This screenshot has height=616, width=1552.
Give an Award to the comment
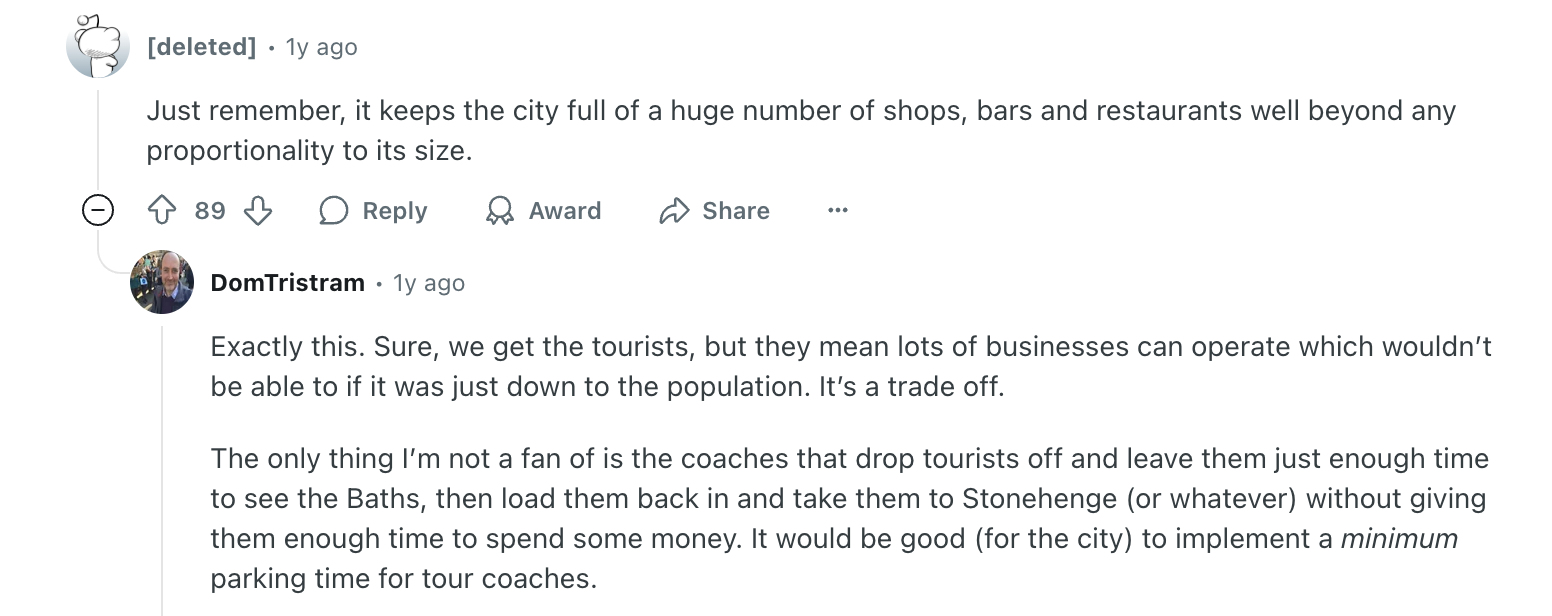click(543, 211)
